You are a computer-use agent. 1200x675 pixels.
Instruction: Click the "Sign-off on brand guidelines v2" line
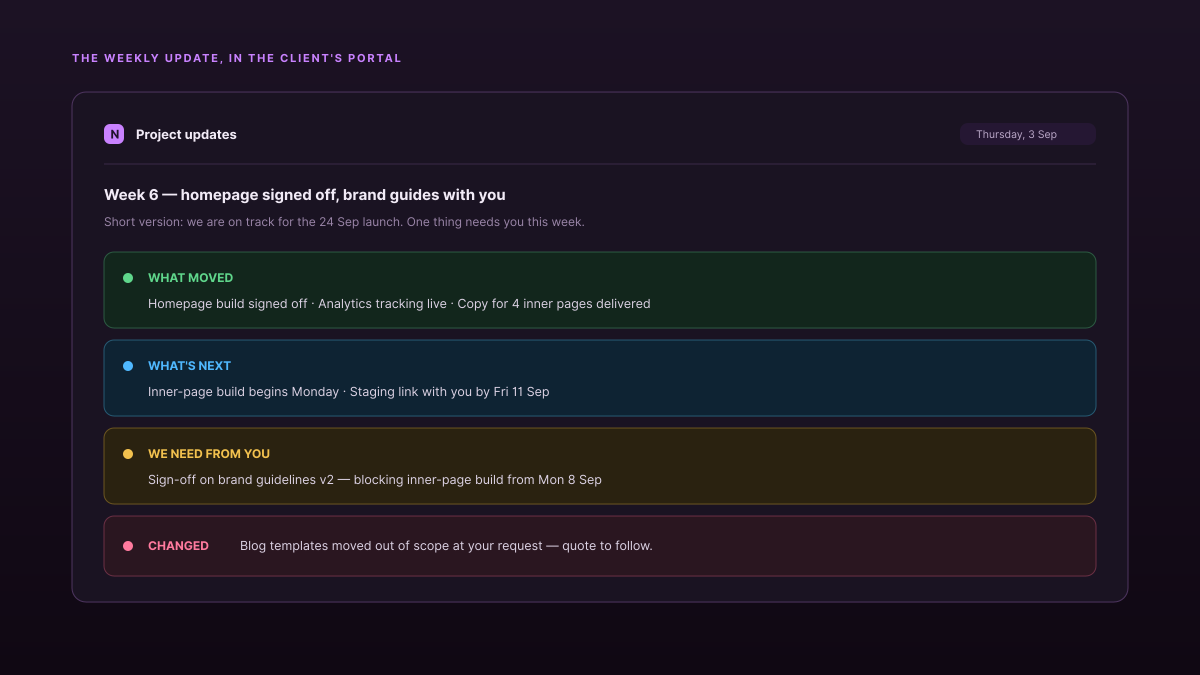375,479
